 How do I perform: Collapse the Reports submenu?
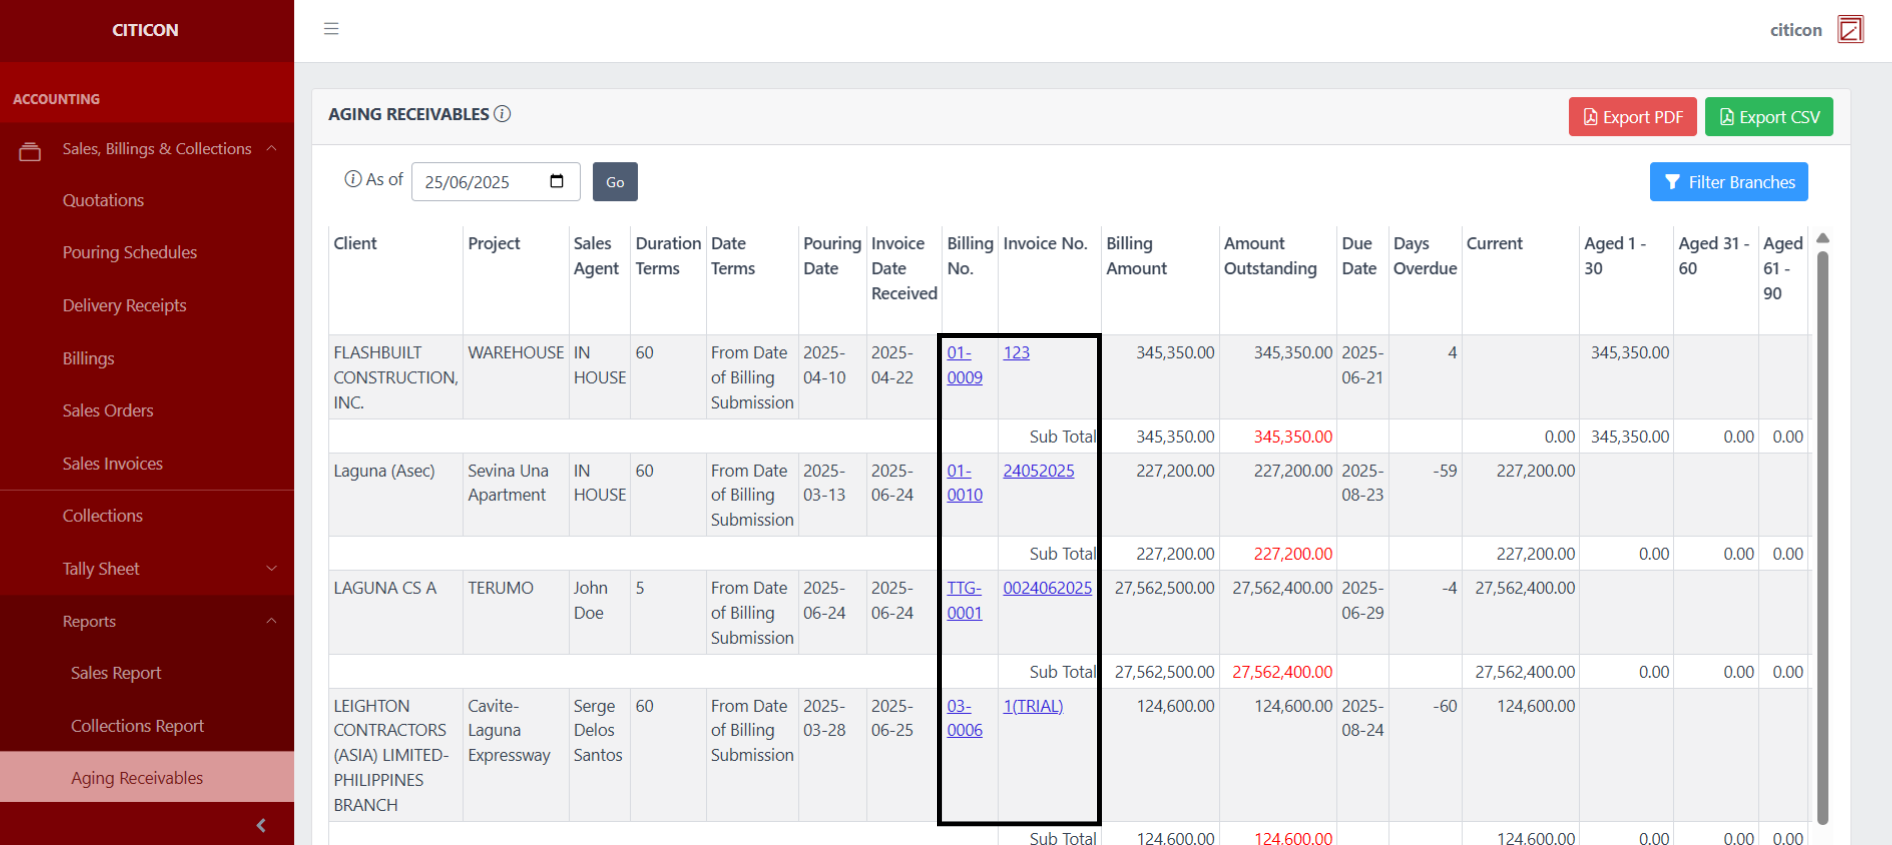coord(271,621)
